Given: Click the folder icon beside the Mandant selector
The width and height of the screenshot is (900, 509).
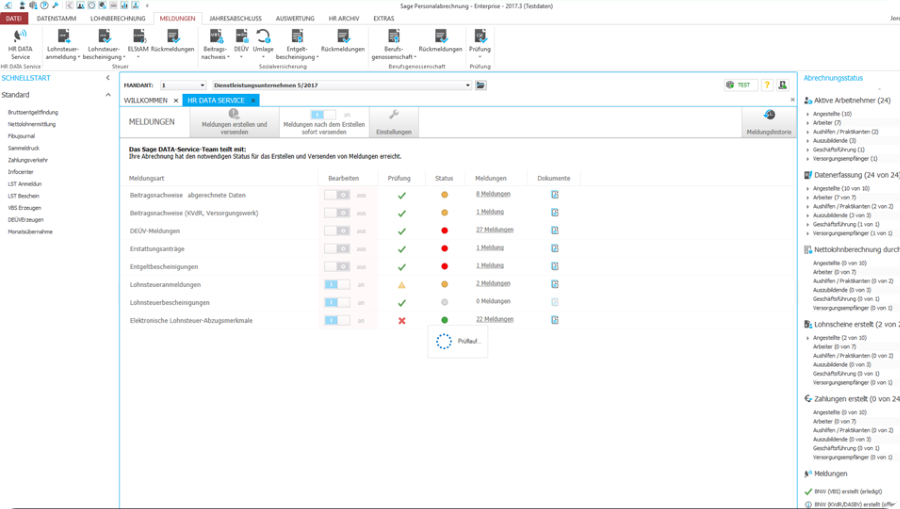Looking at the screenshot, I should 480,85.
